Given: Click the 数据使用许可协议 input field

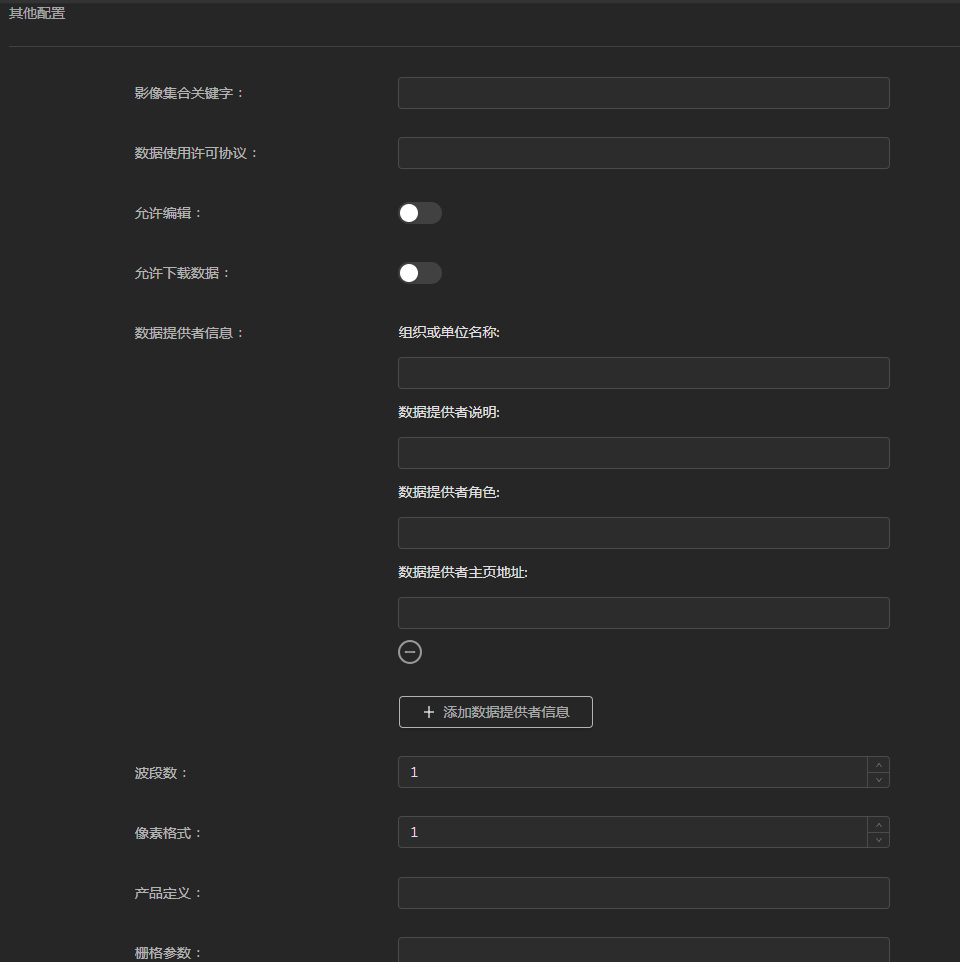Looking at the screenshot, I should tap(643, 152).
